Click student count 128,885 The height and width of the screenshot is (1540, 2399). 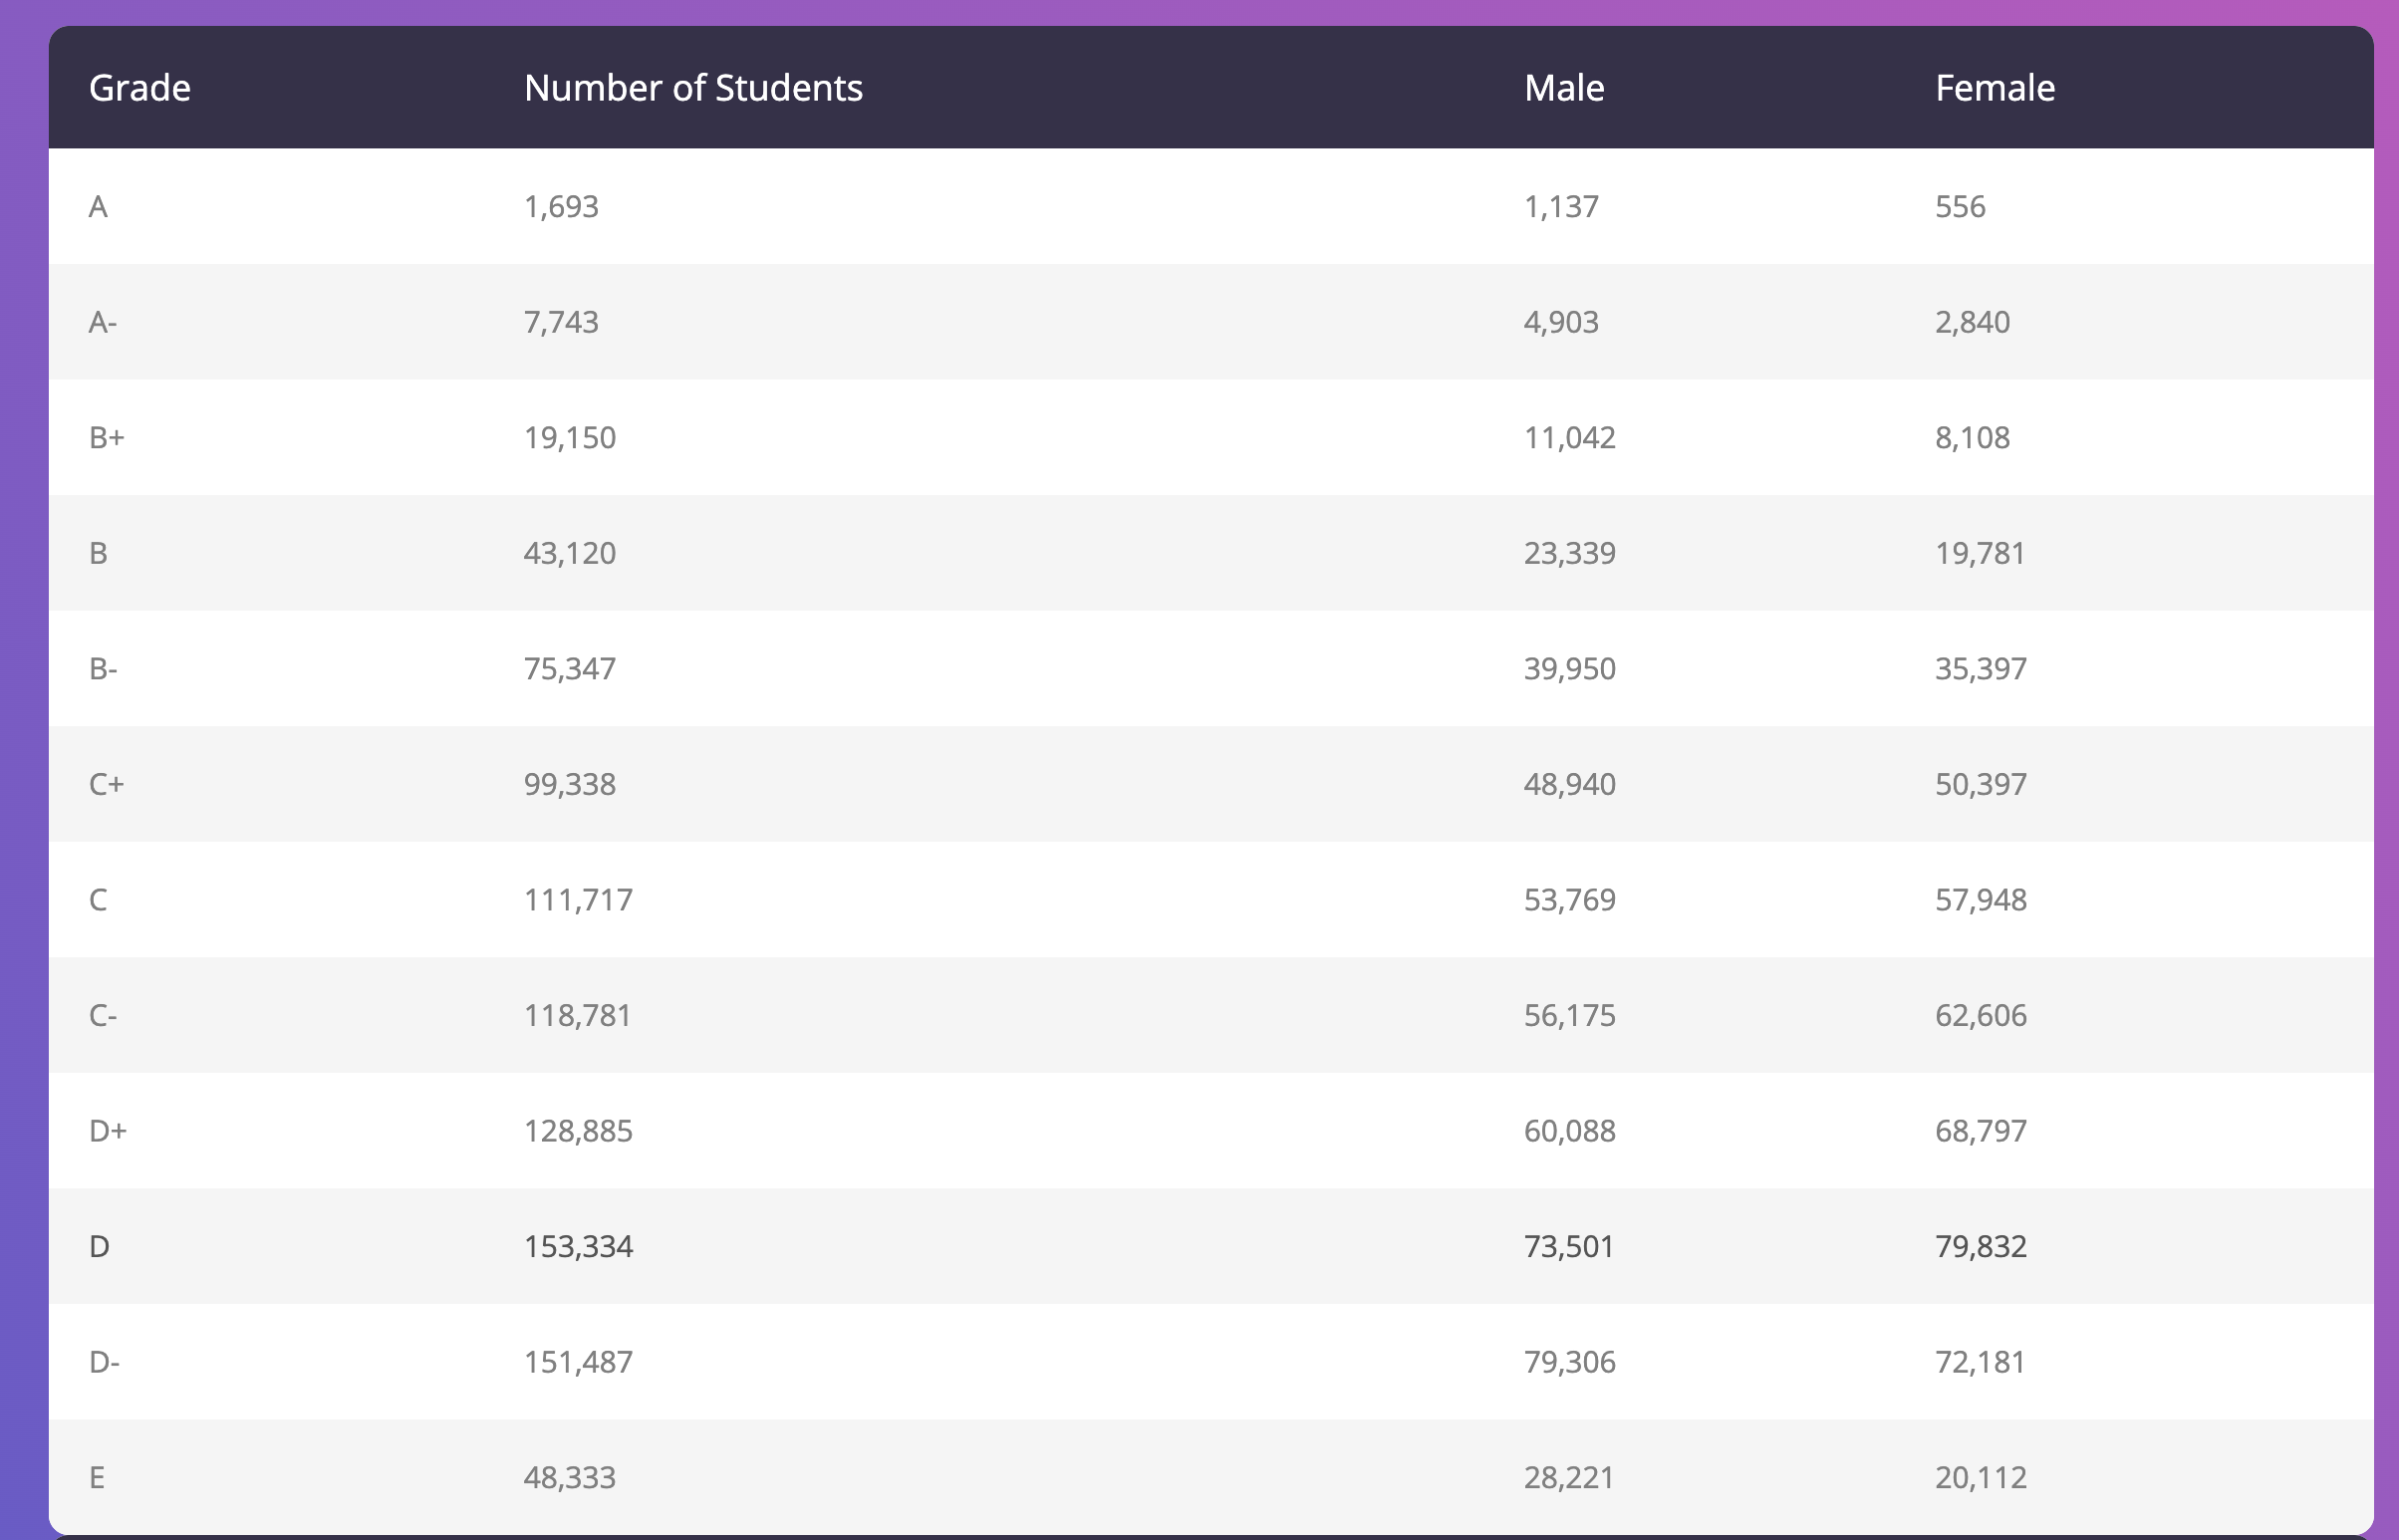coord(578,1131)
